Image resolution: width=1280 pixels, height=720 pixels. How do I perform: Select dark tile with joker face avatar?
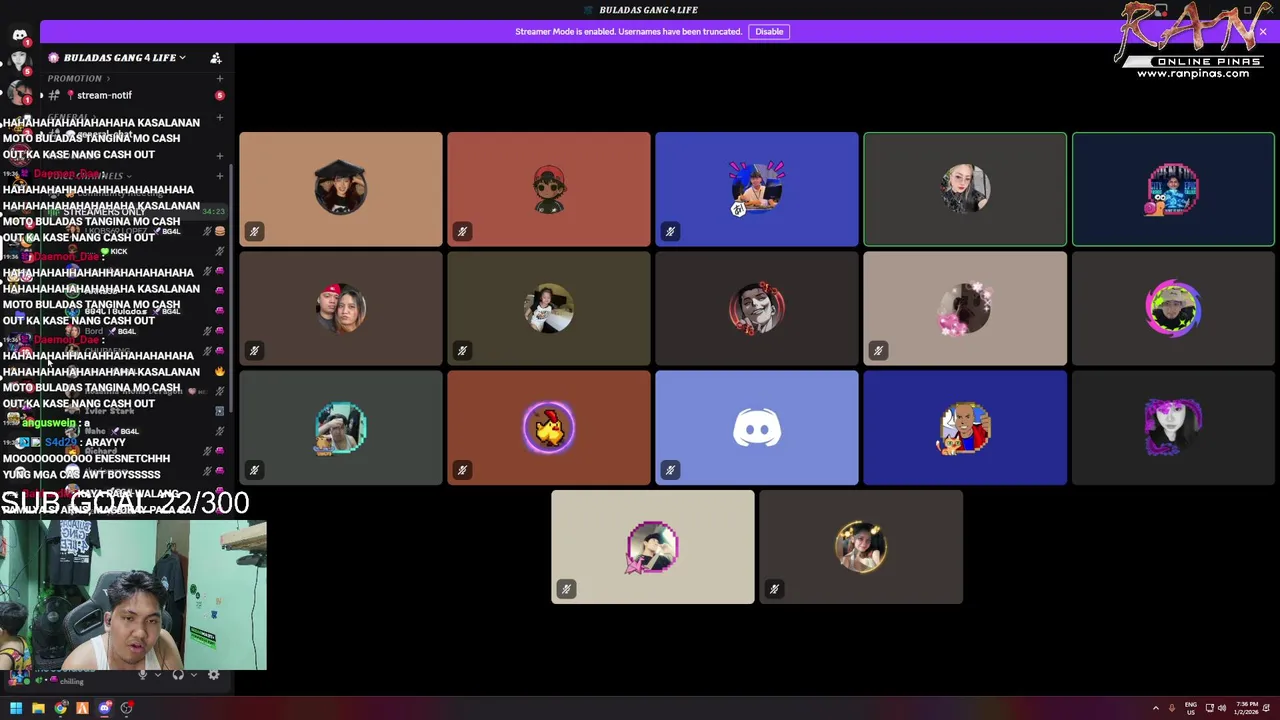pyautogui.click(x=757, y=308)
